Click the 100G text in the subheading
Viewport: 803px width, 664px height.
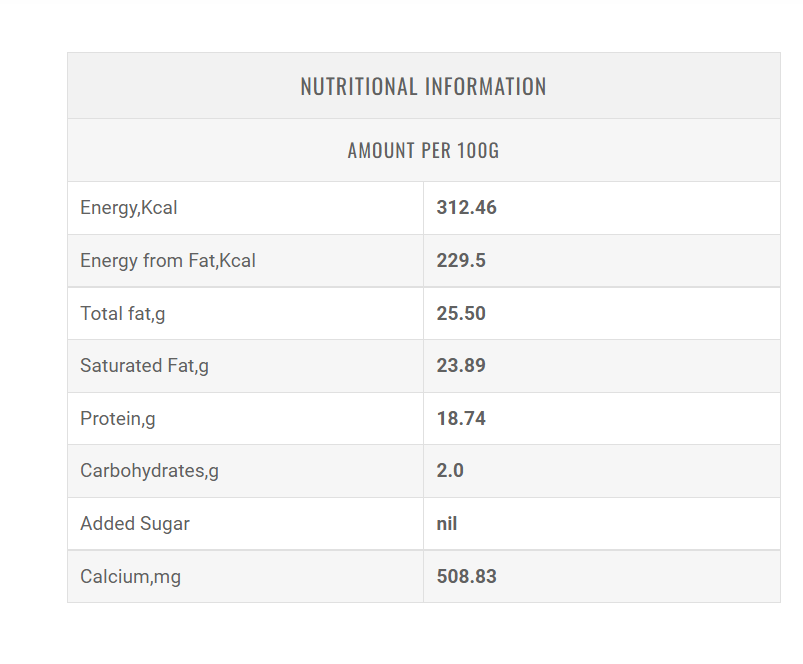(478, 151)
